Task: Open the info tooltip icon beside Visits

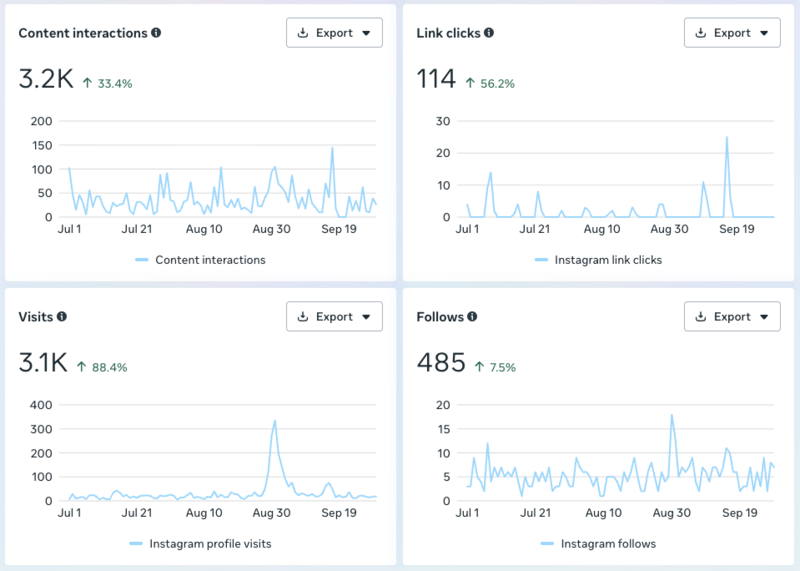Action: point(62,317)
